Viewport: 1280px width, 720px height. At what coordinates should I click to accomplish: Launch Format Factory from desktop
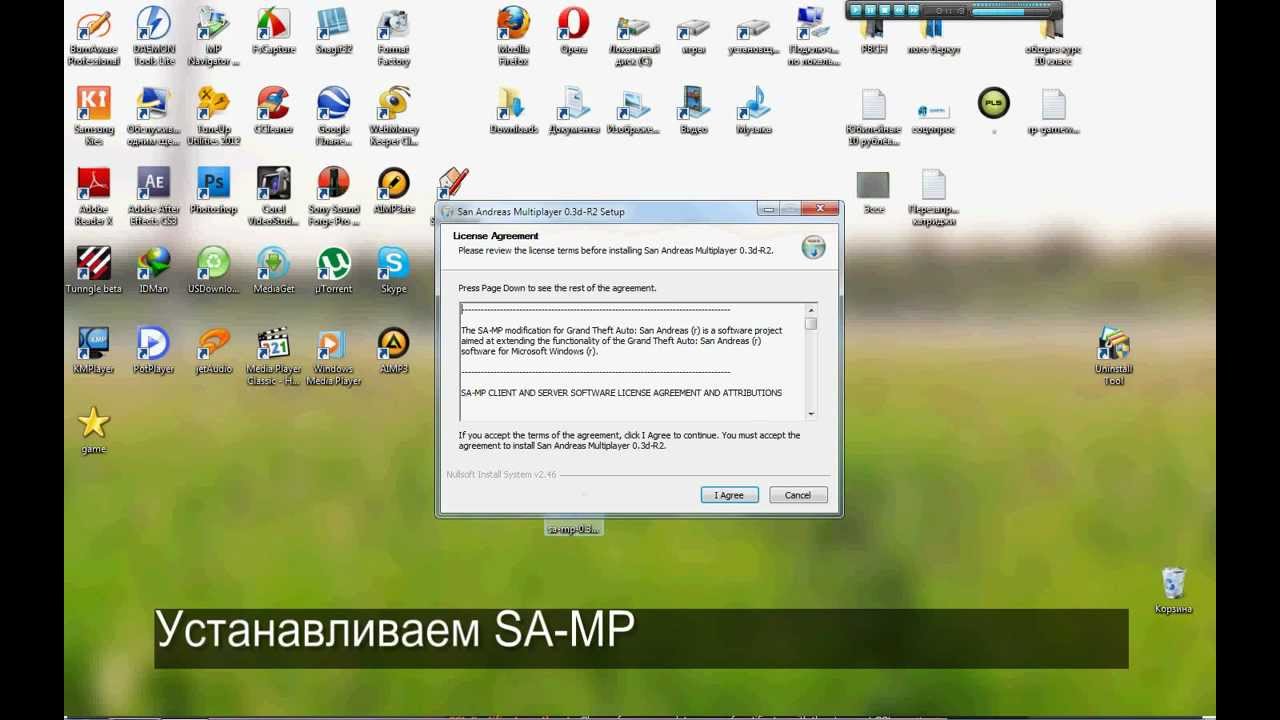[393, 35]
